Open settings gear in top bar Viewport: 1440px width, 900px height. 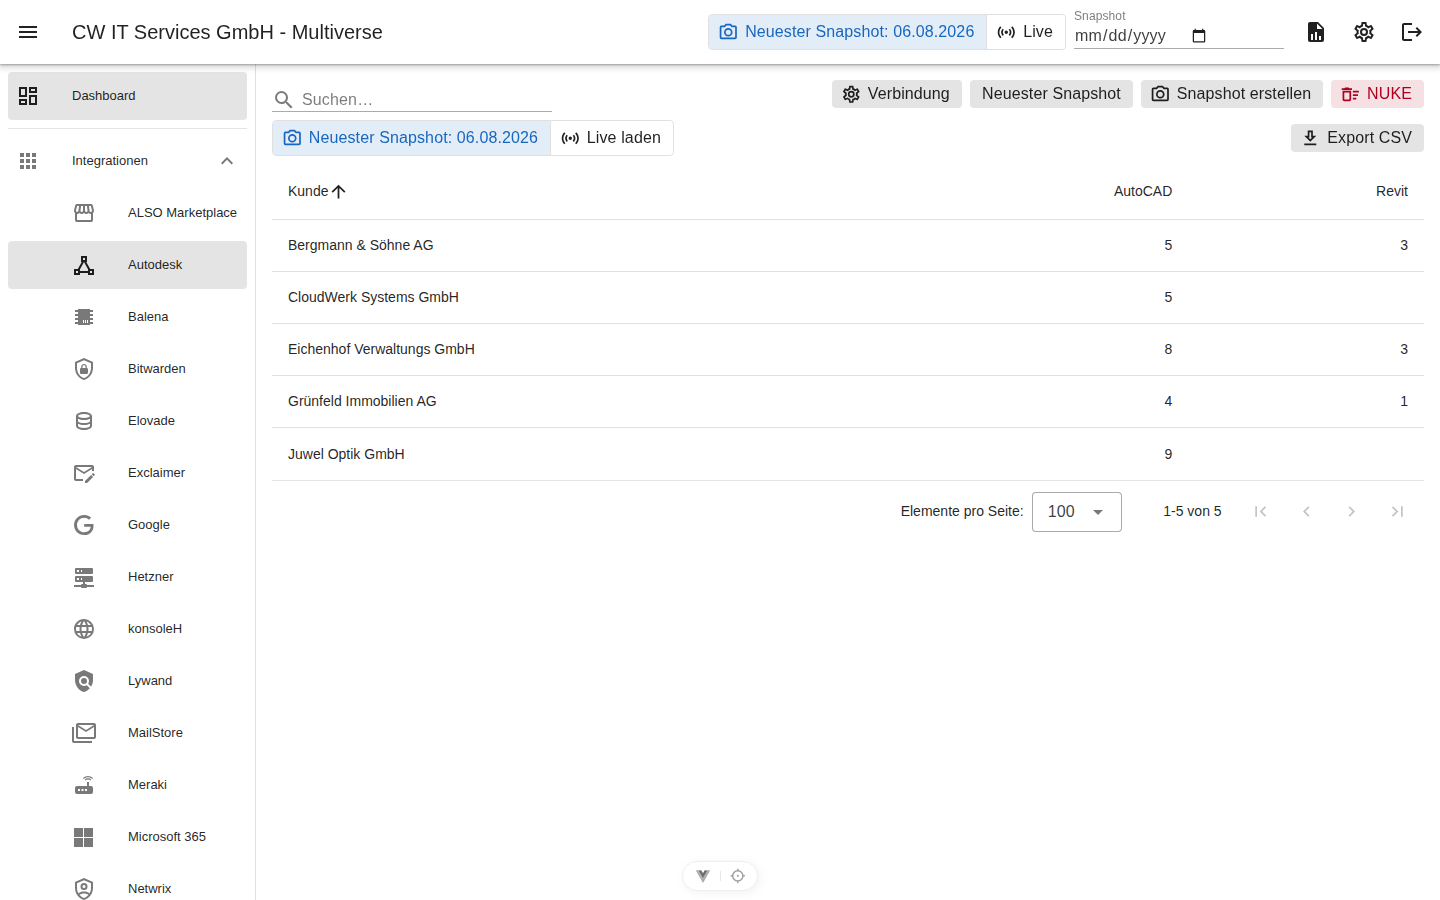click(1364, 32)
